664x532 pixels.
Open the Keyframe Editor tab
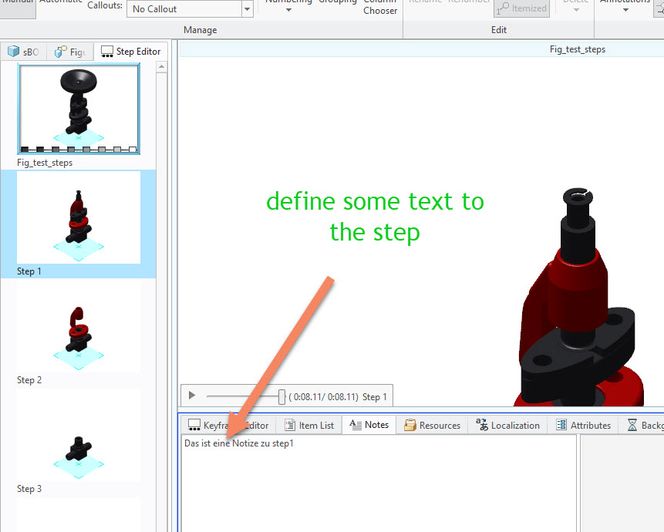(227, 425)
